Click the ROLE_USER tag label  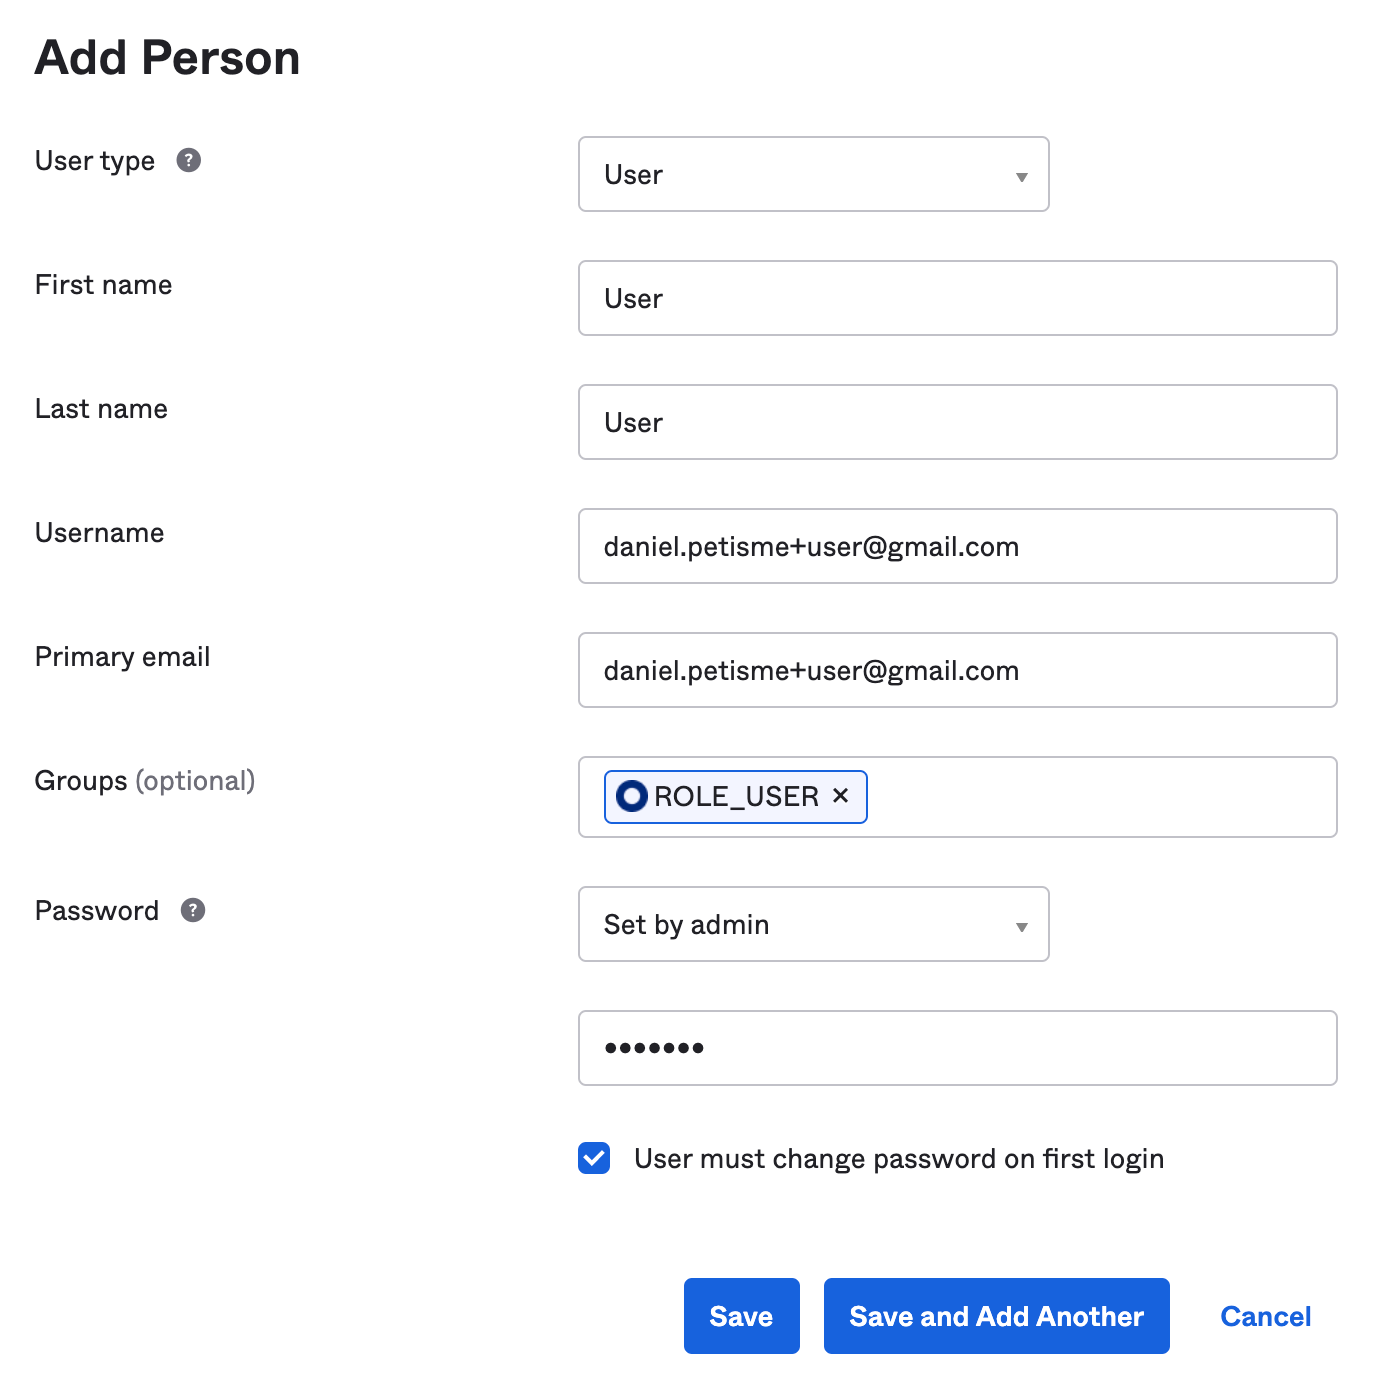click(x=736, y=797)
